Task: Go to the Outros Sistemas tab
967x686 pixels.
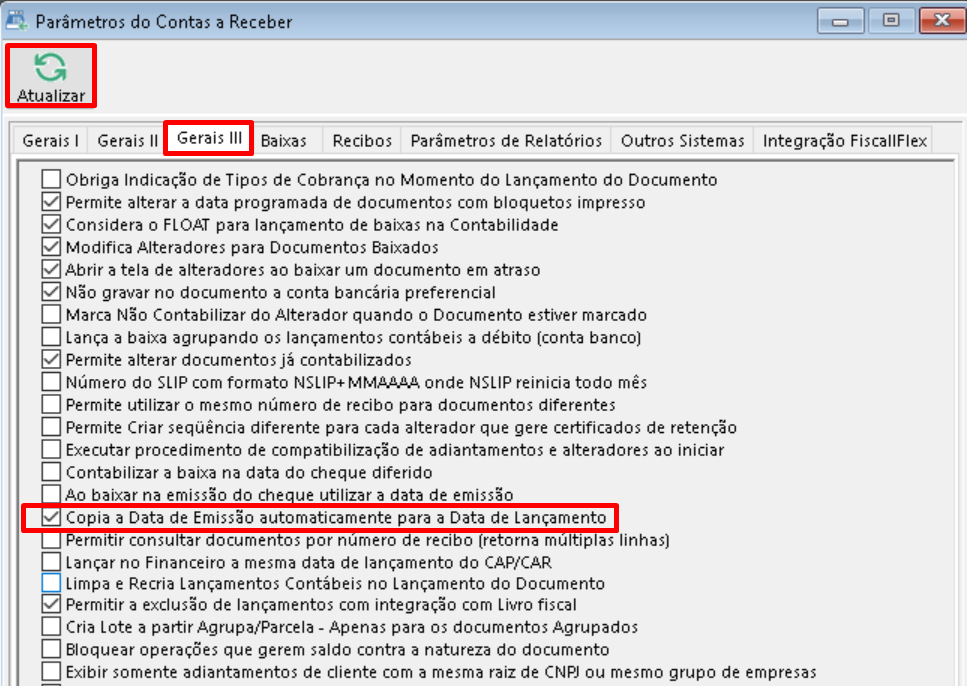Action: [682, 141]
